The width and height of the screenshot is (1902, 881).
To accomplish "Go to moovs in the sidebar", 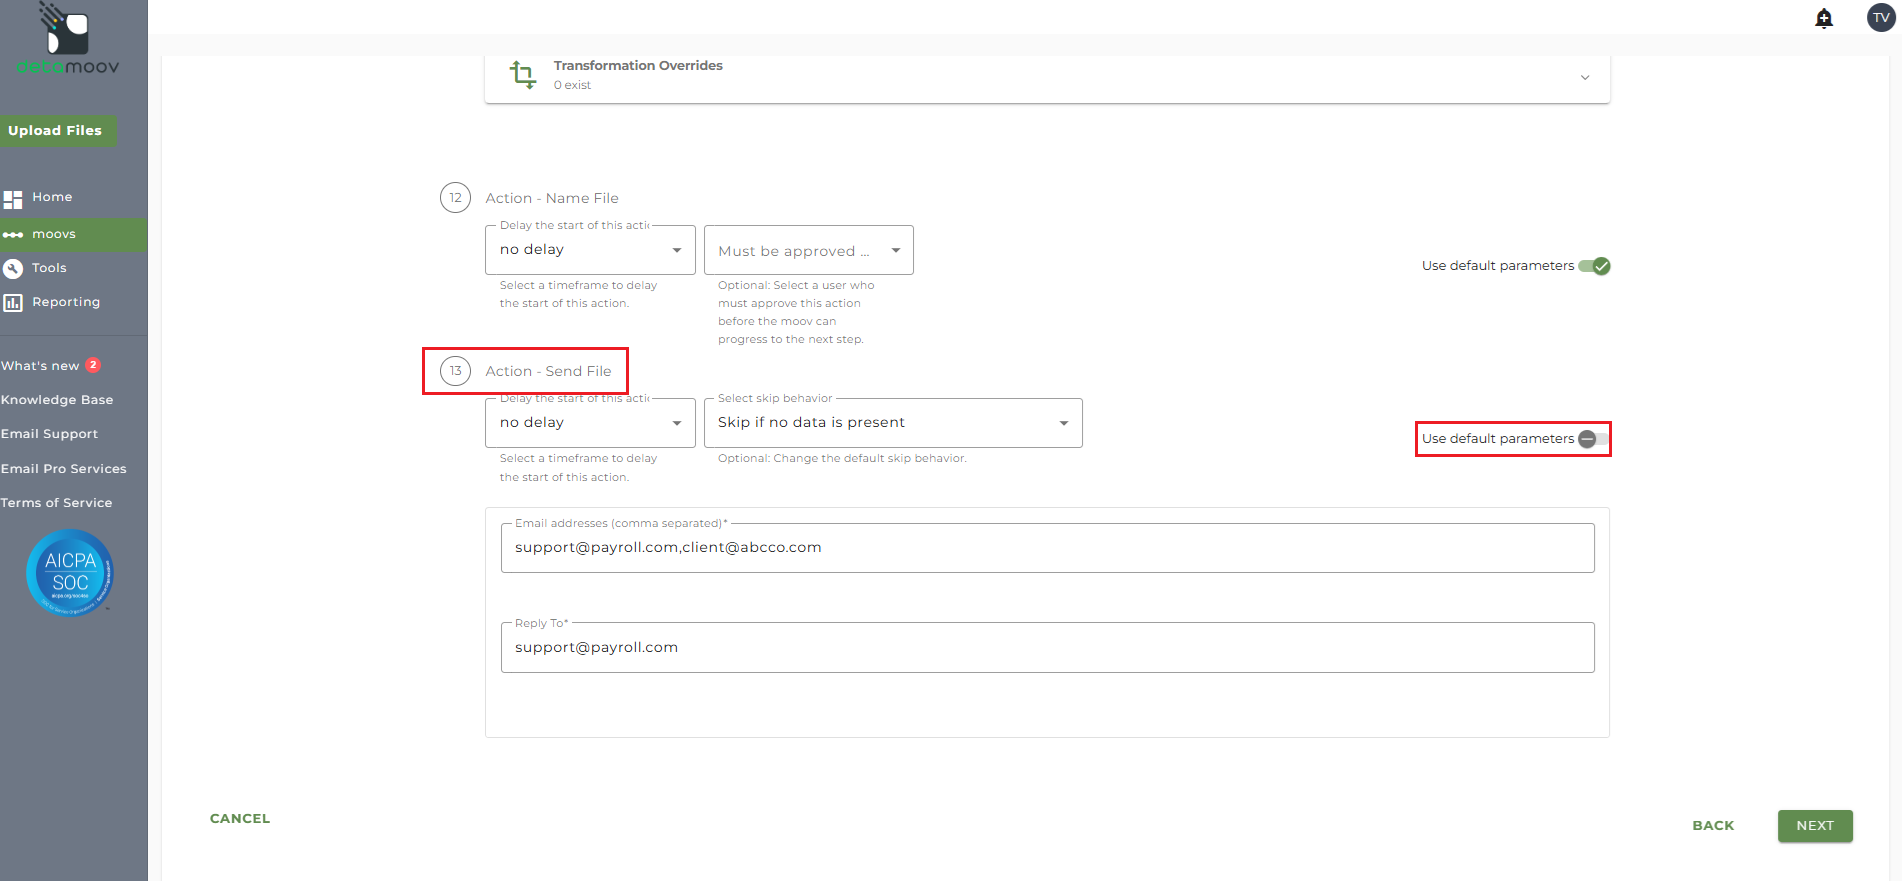I will 54,234.
